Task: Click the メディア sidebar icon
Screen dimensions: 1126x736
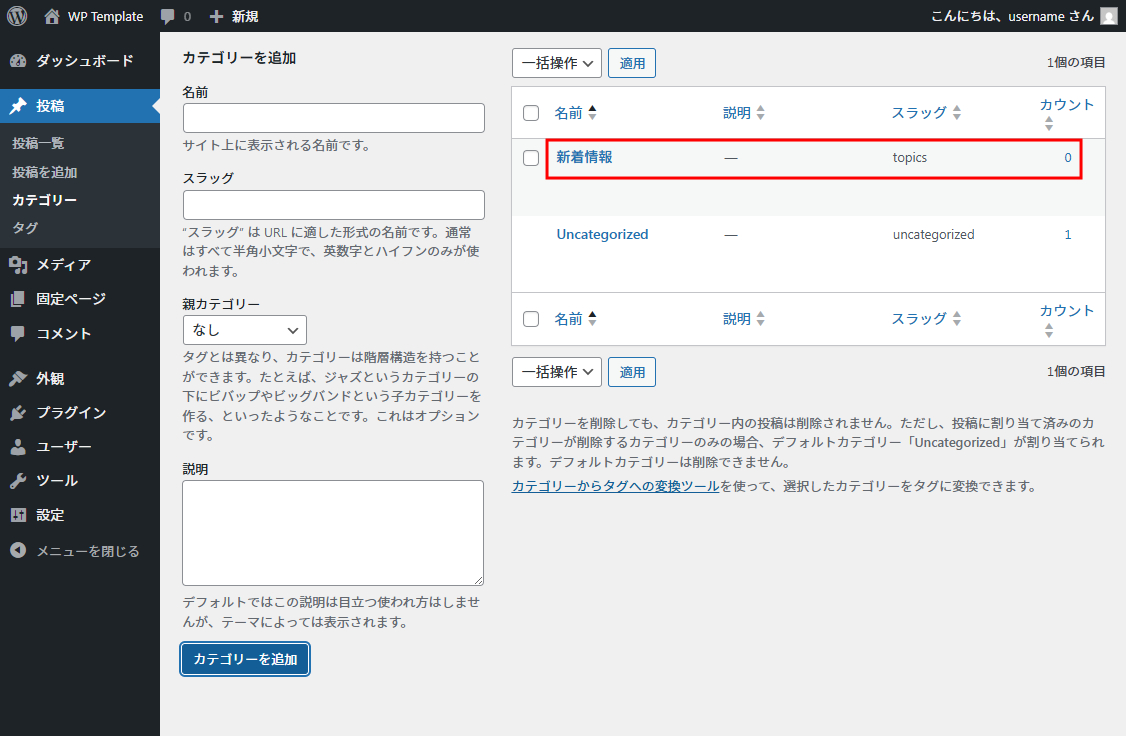Action: [18, 265]
